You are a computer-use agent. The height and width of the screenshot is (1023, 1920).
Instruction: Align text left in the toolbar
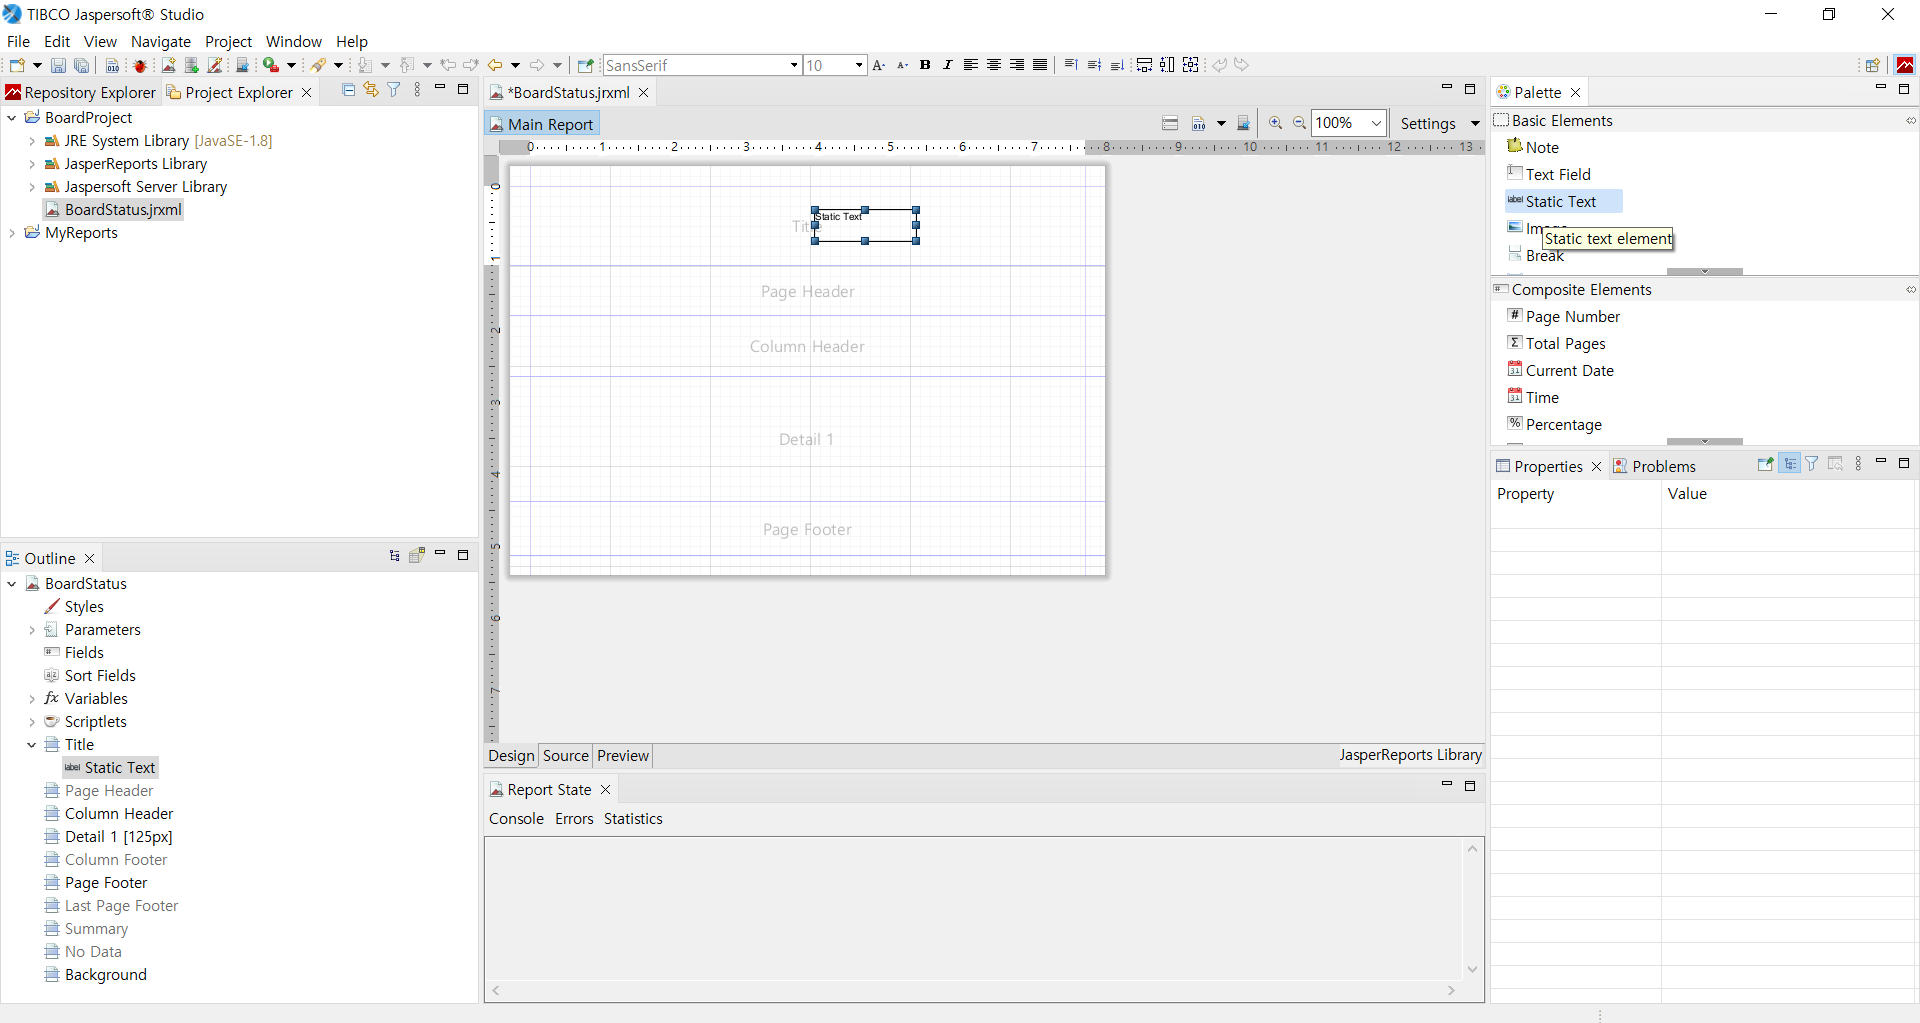coord(970,65)
